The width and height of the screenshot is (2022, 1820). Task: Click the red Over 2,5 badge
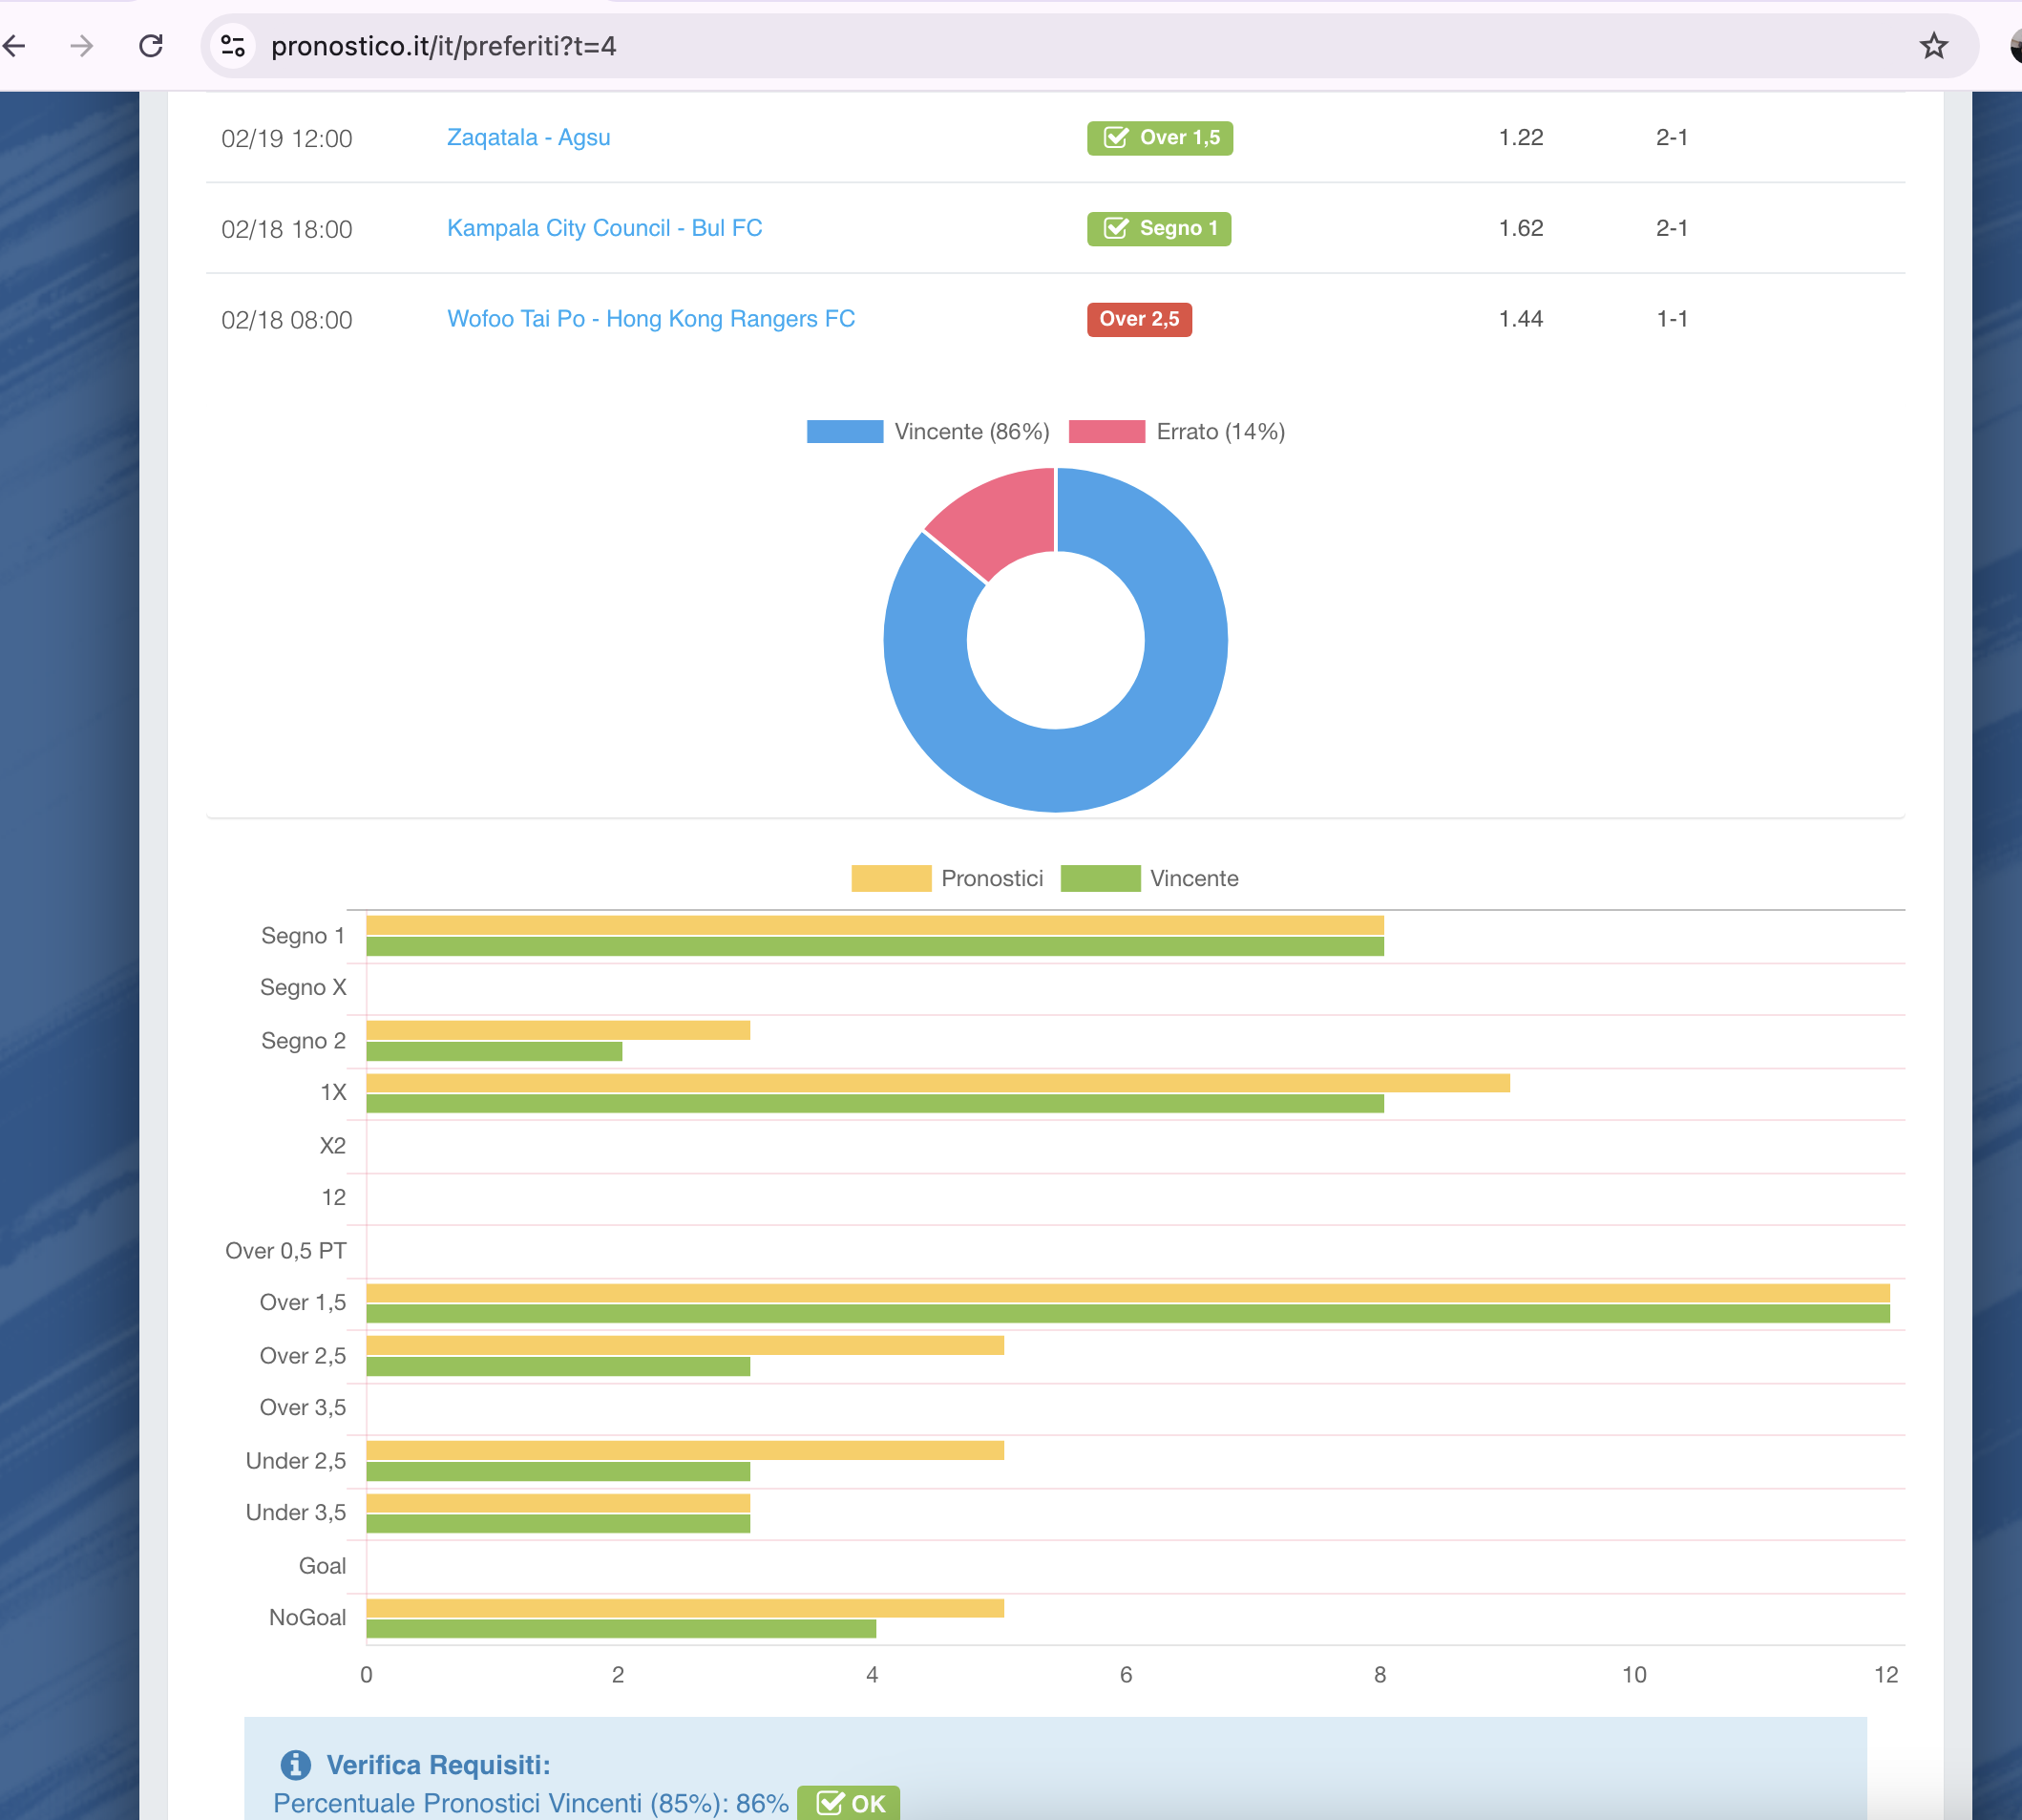coord(1138,319)
